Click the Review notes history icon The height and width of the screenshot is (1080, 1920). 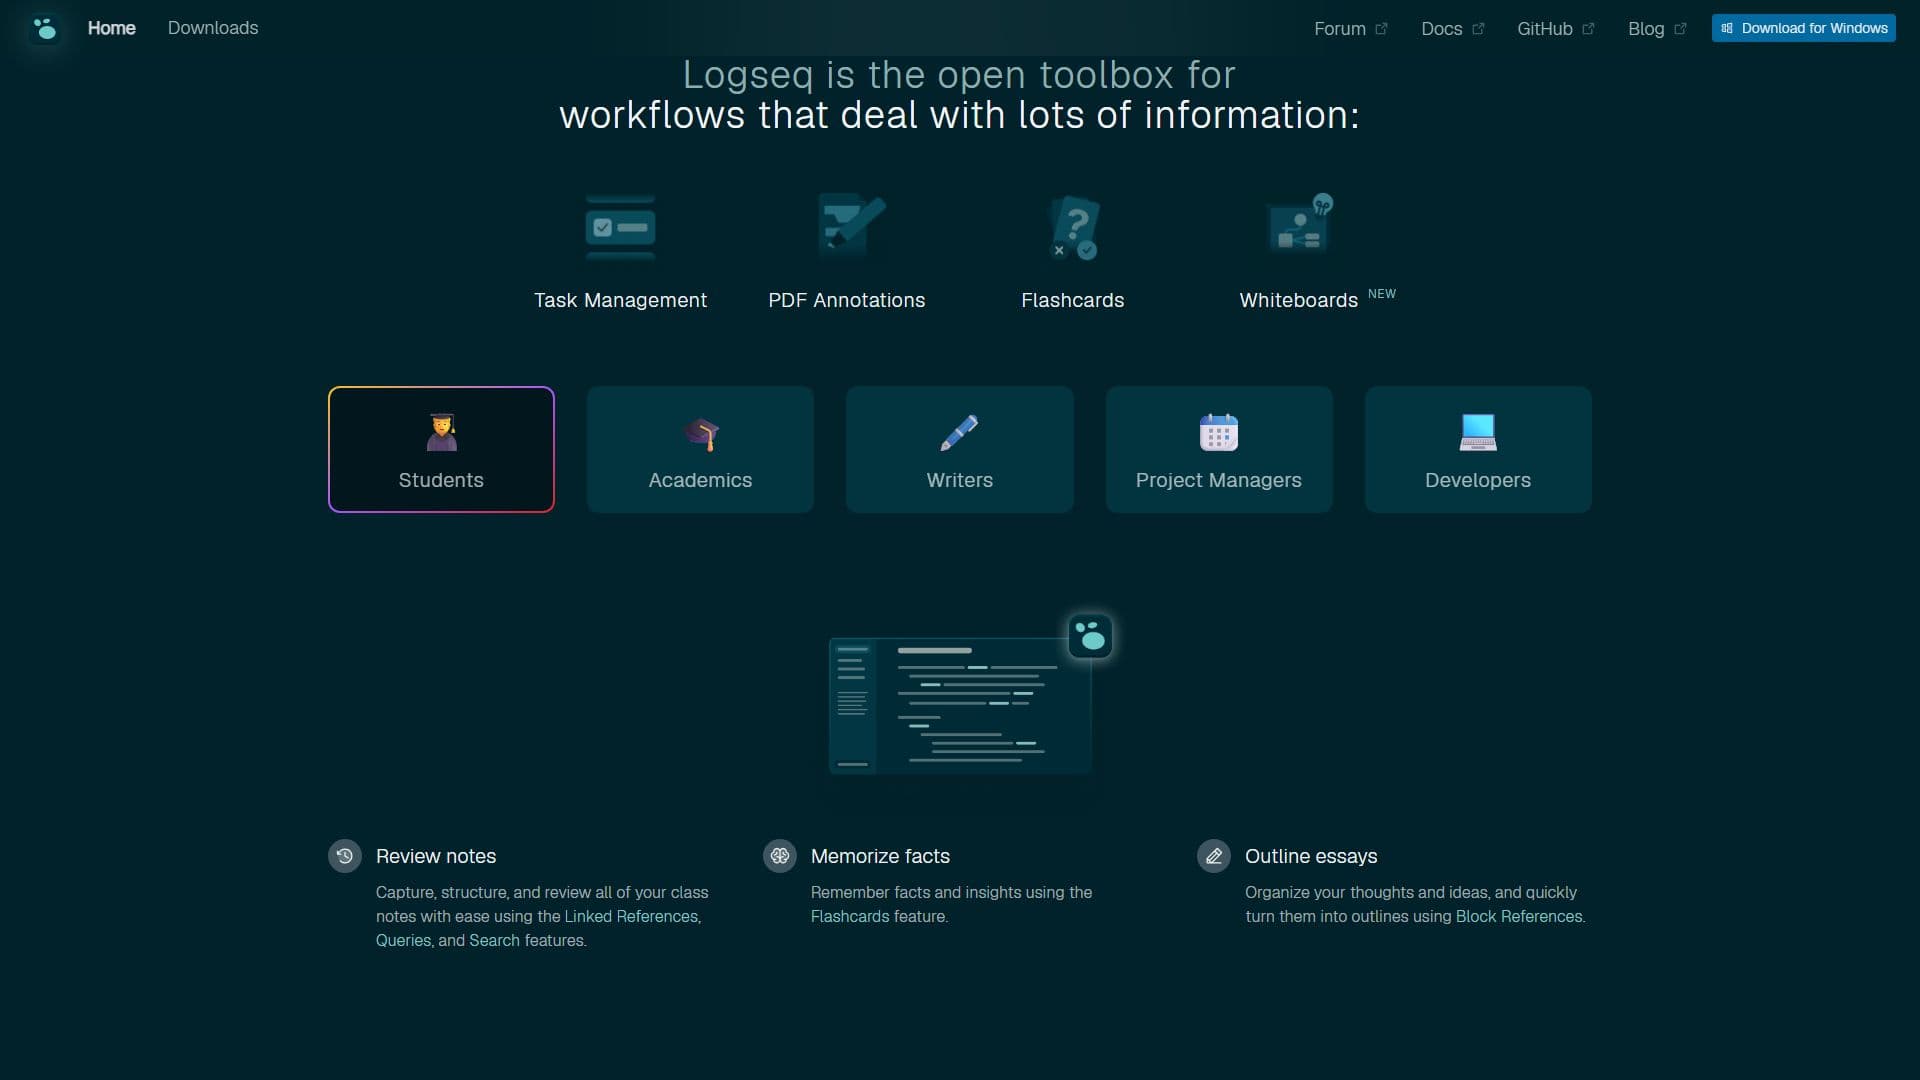(x=345, y=856)
